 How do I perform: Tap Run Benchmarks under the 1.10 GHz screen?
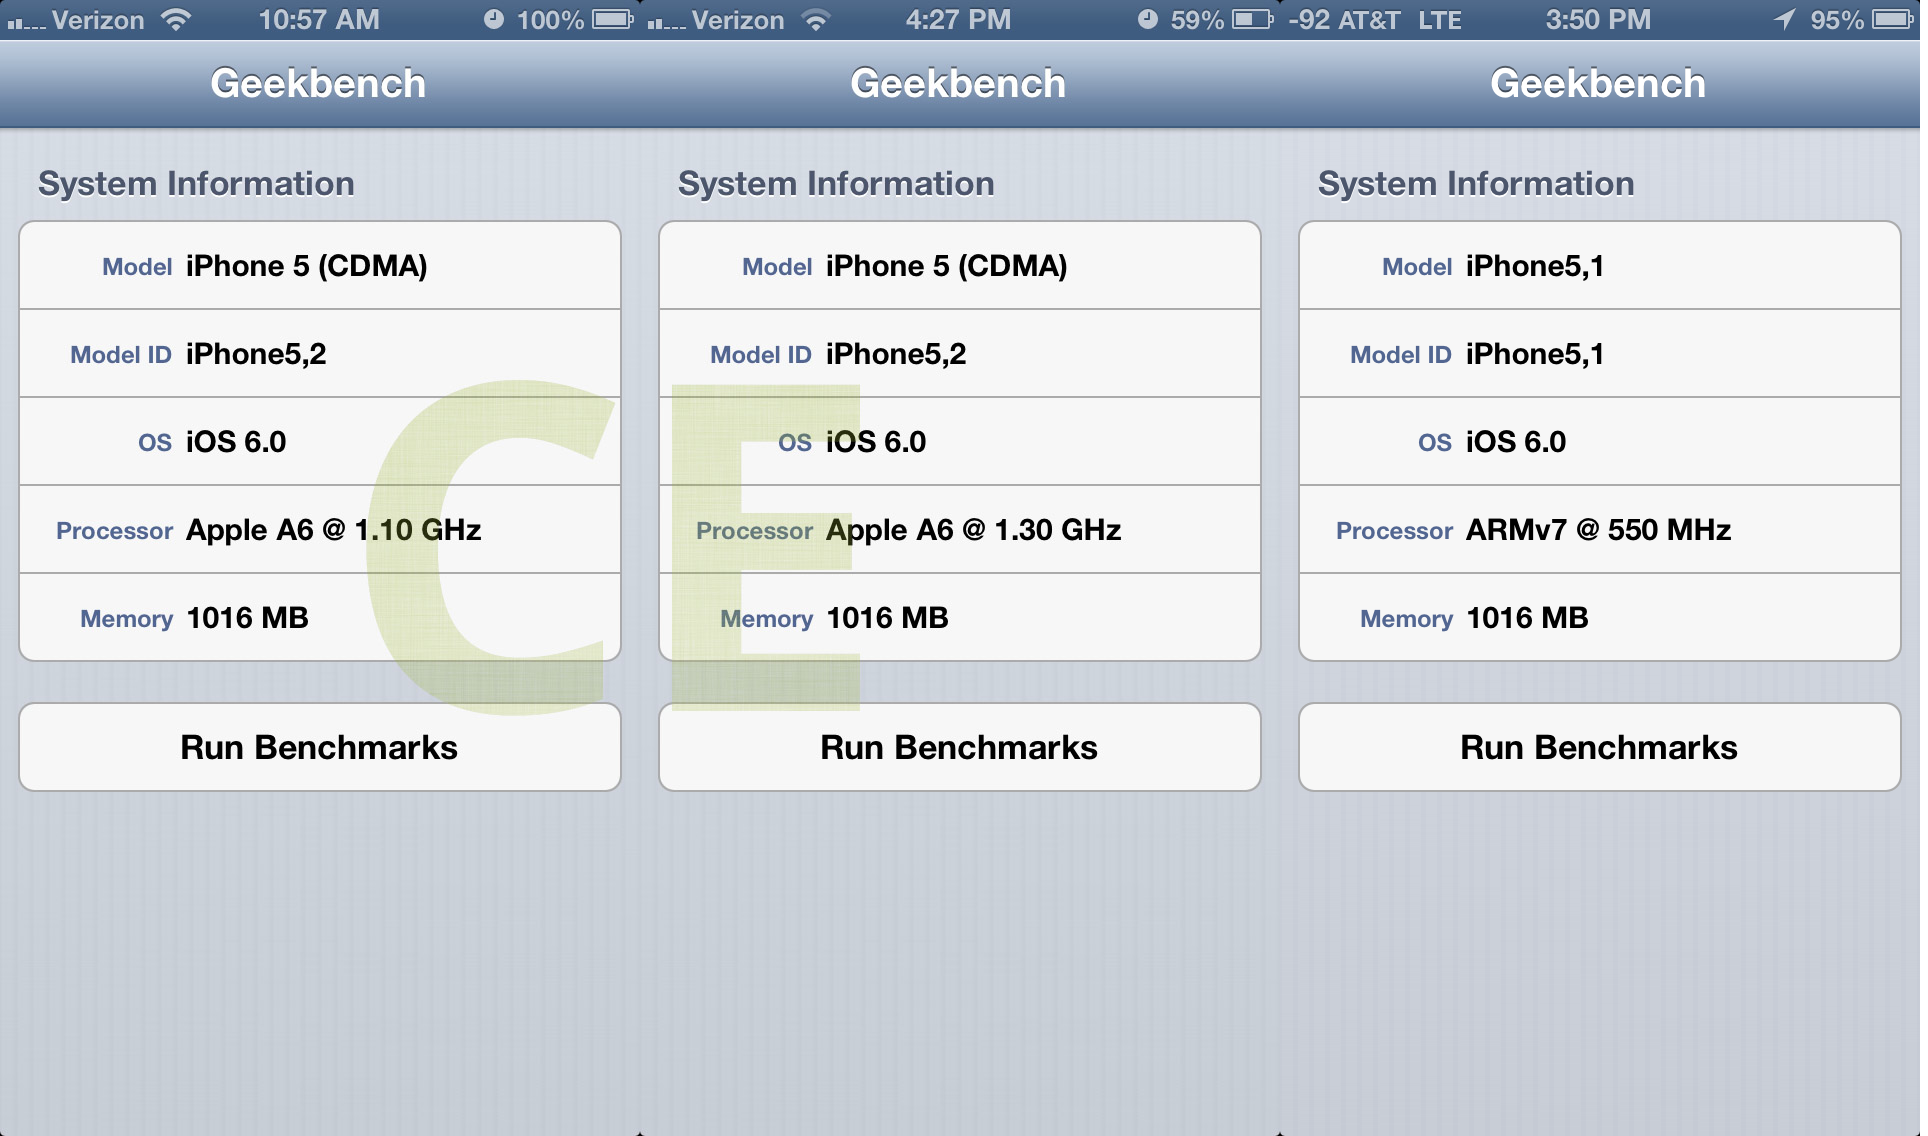[x=320, y=747]
